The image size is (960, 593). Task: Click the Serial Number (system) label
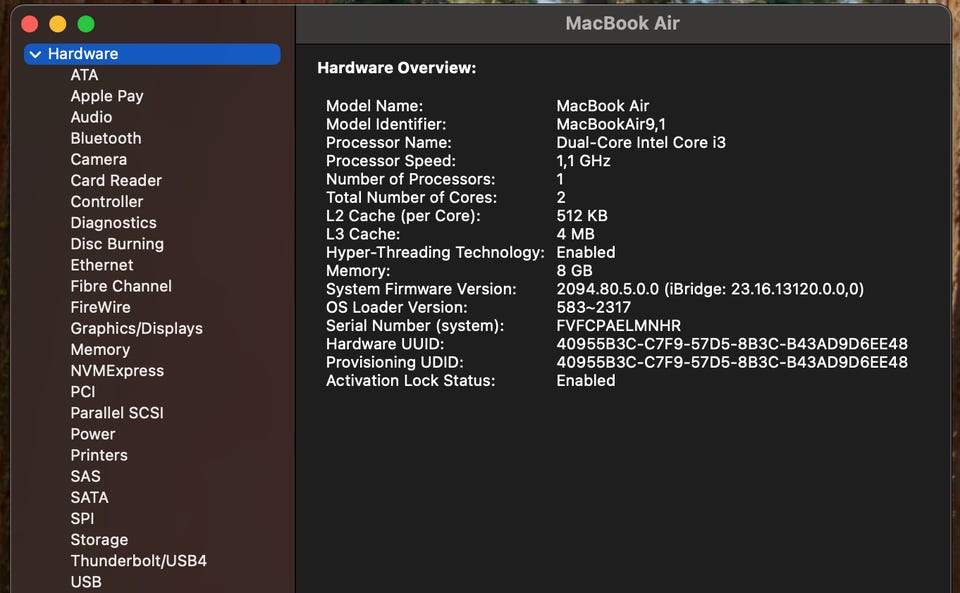click(414, 326)
